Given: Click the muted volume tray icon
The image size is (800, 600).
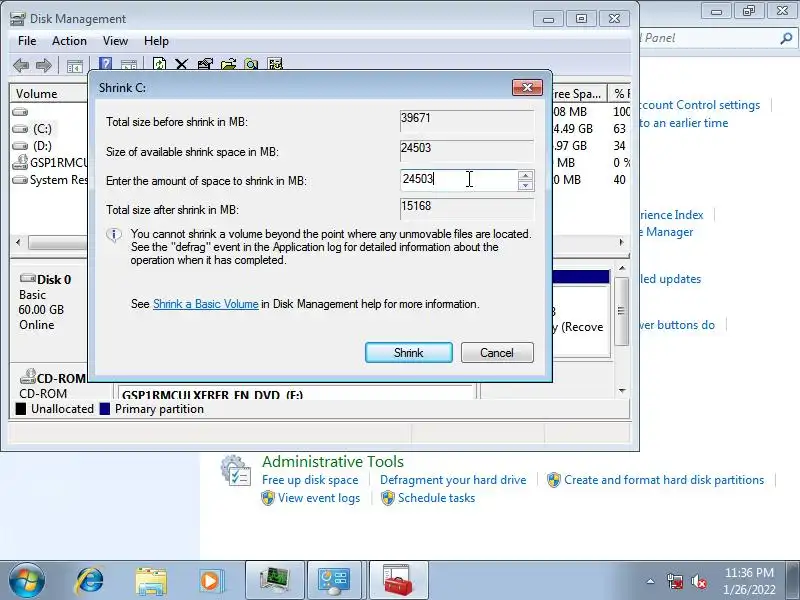Looking at the screenshot, I should [698, 581].
